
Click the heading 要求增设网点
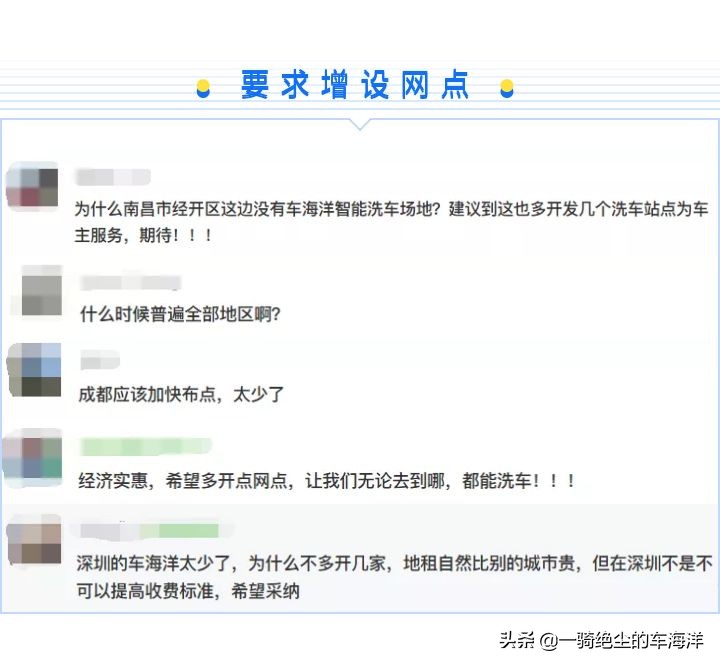pyautogui.click(x=354, y=85)
